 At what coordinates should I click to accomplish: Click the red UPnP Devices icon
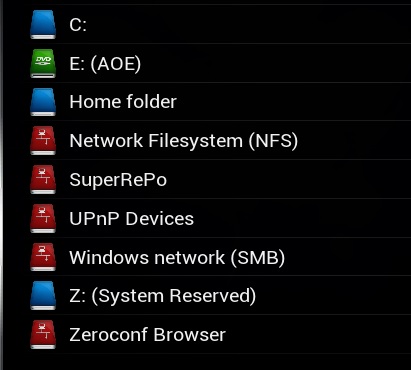click(43, 218)
